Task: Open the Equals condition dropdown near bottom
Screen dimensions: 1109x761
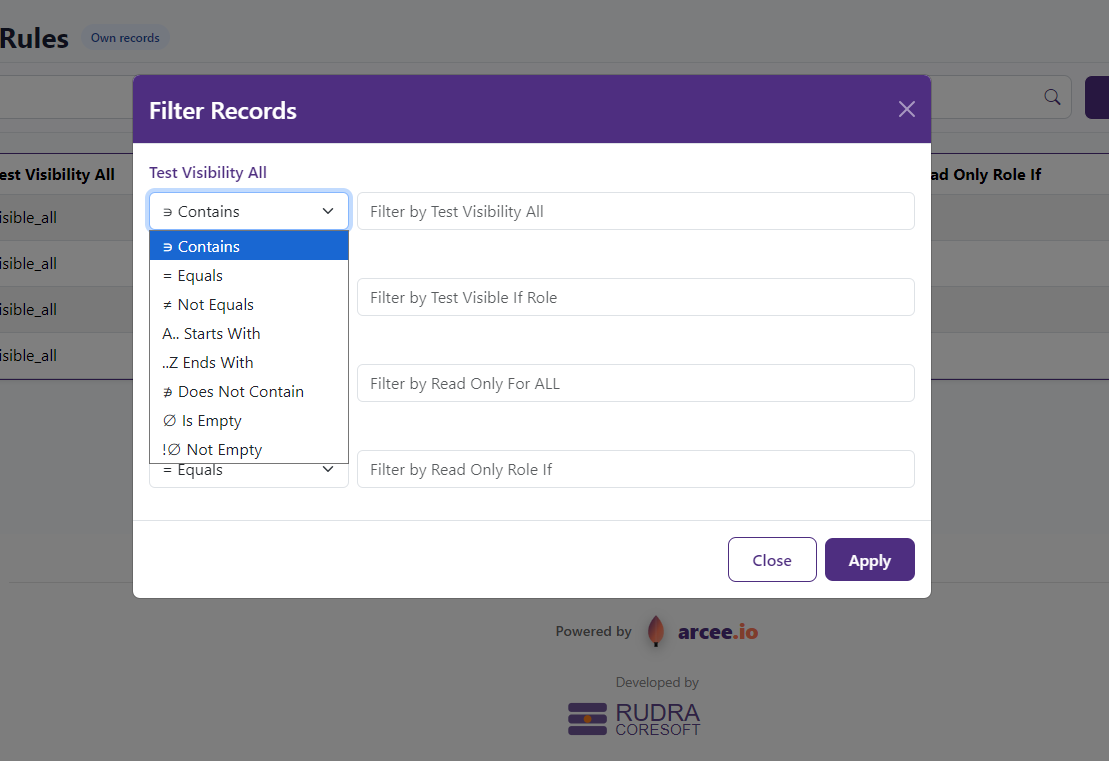Action: coord(248,469)
